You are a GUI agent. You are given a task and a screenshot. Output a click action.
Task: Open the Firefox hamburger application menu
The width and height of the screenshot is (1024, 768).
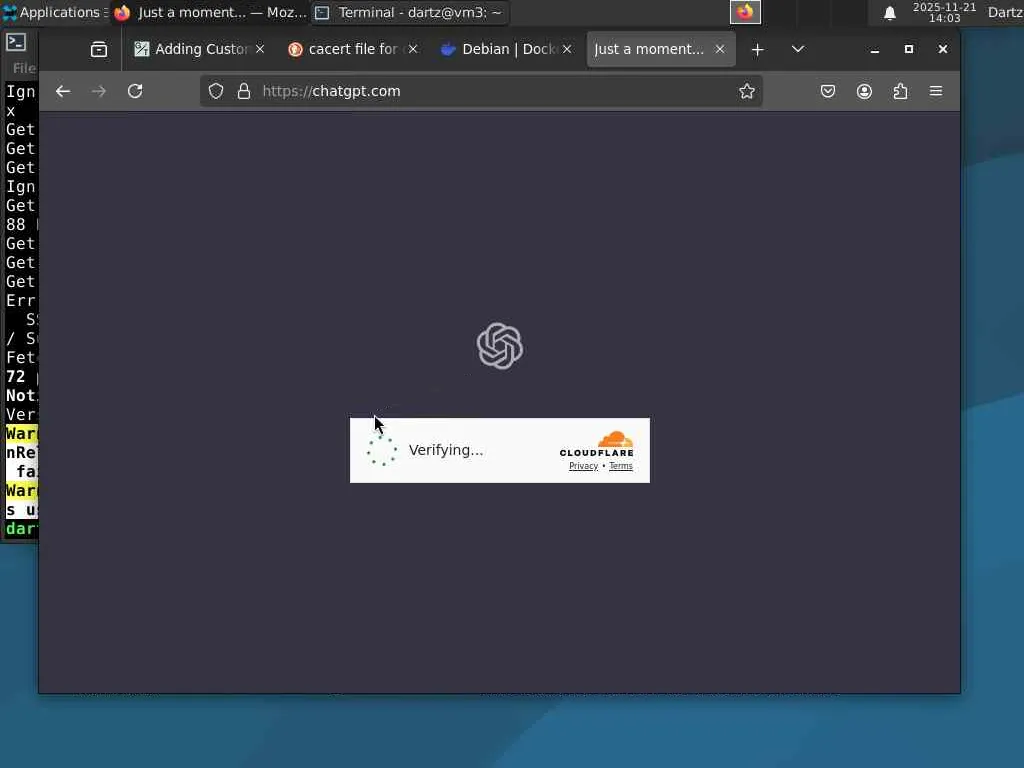click(936, 91)
